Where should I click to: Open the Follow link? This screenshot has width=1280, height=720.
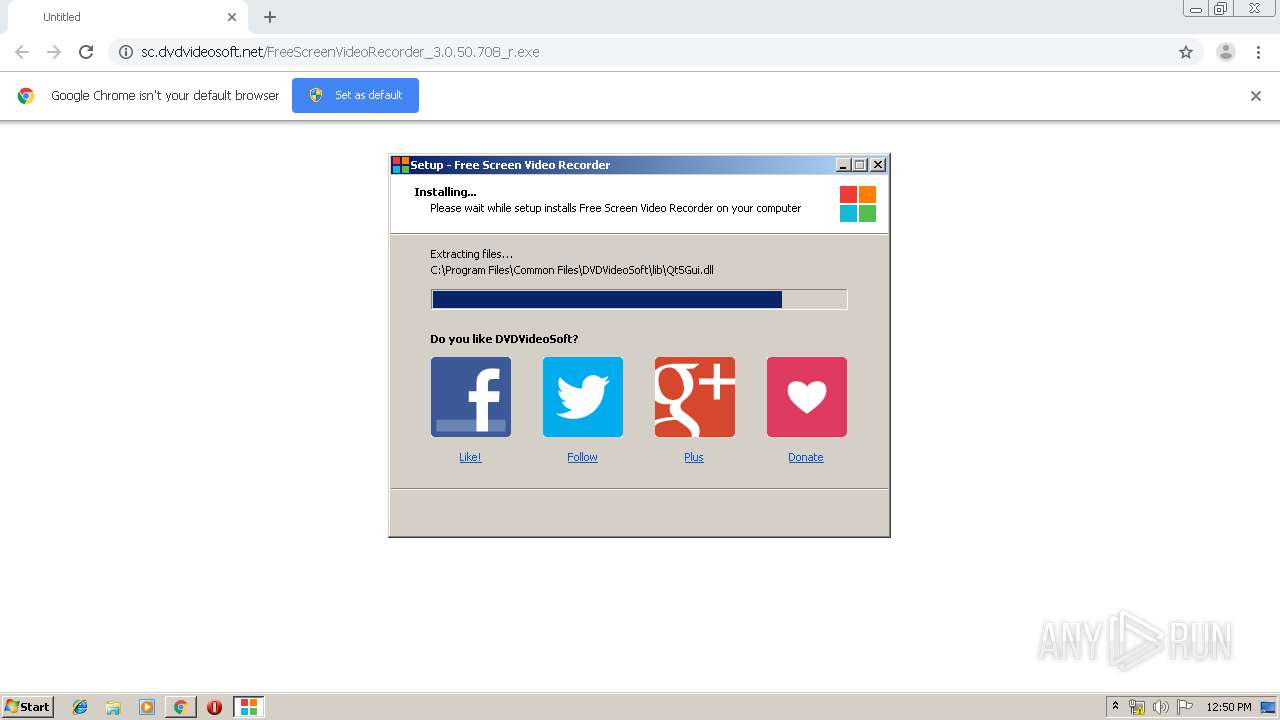coord(582,457)
